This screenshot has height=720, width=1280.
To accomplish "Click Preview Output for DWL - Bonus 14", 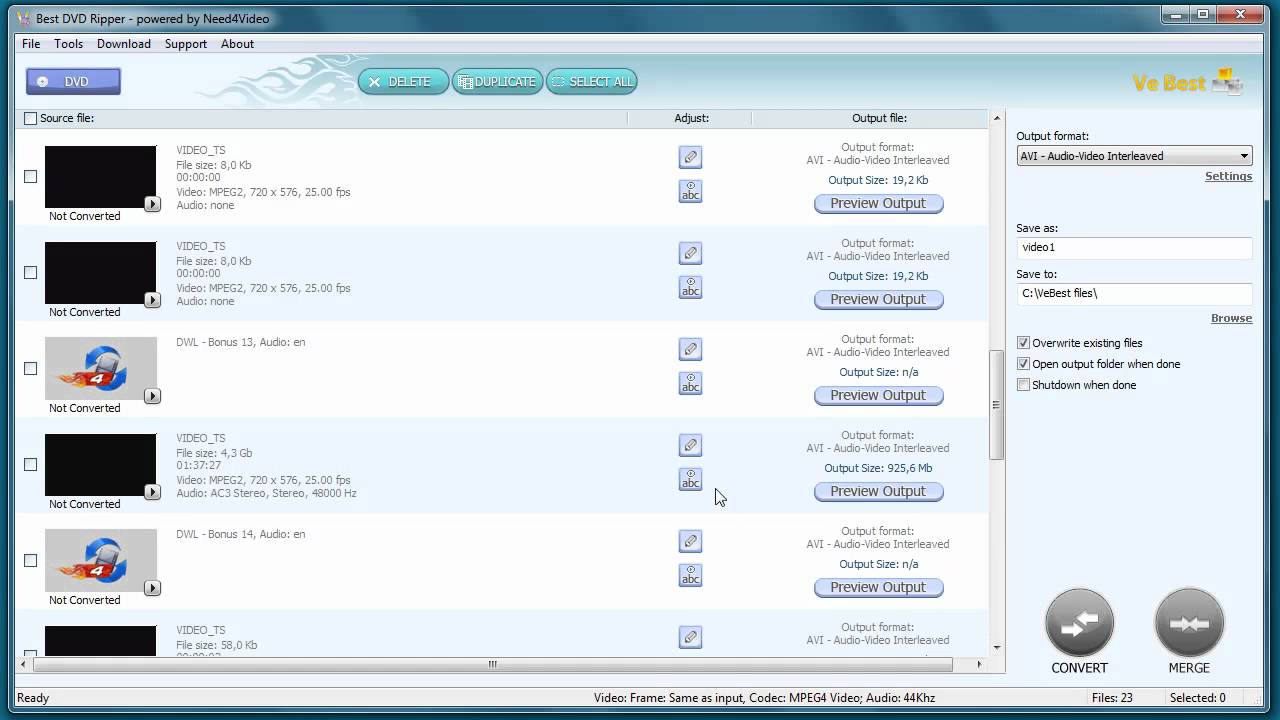I will 878,587.
